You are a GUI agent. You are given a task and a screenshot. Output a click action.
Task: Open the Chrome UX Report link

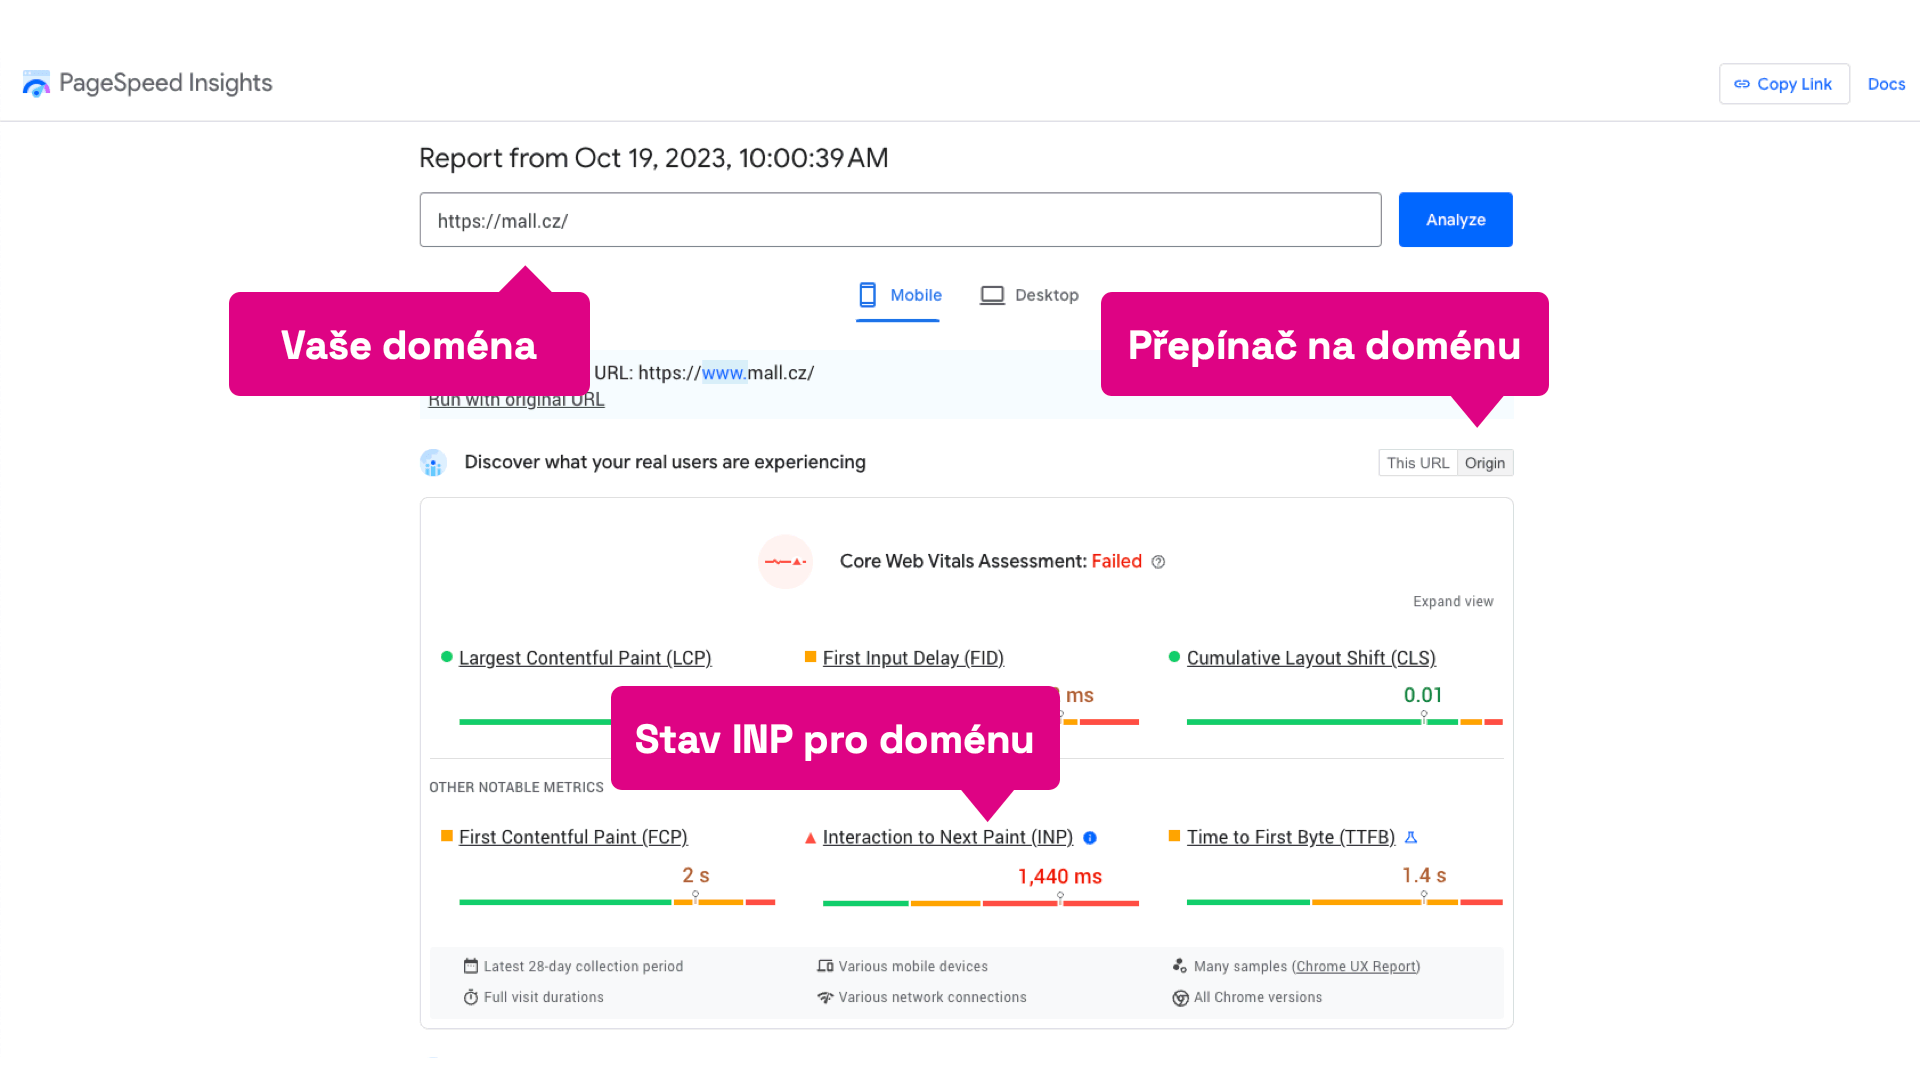pyautogui.click(x=1355, y=966)
